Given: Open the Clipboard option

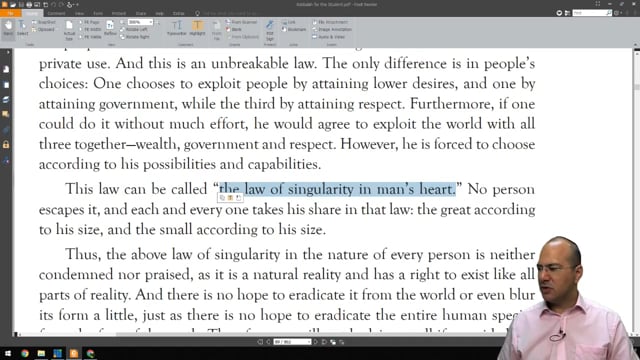Looking at the screenshot, I should 43,29.
